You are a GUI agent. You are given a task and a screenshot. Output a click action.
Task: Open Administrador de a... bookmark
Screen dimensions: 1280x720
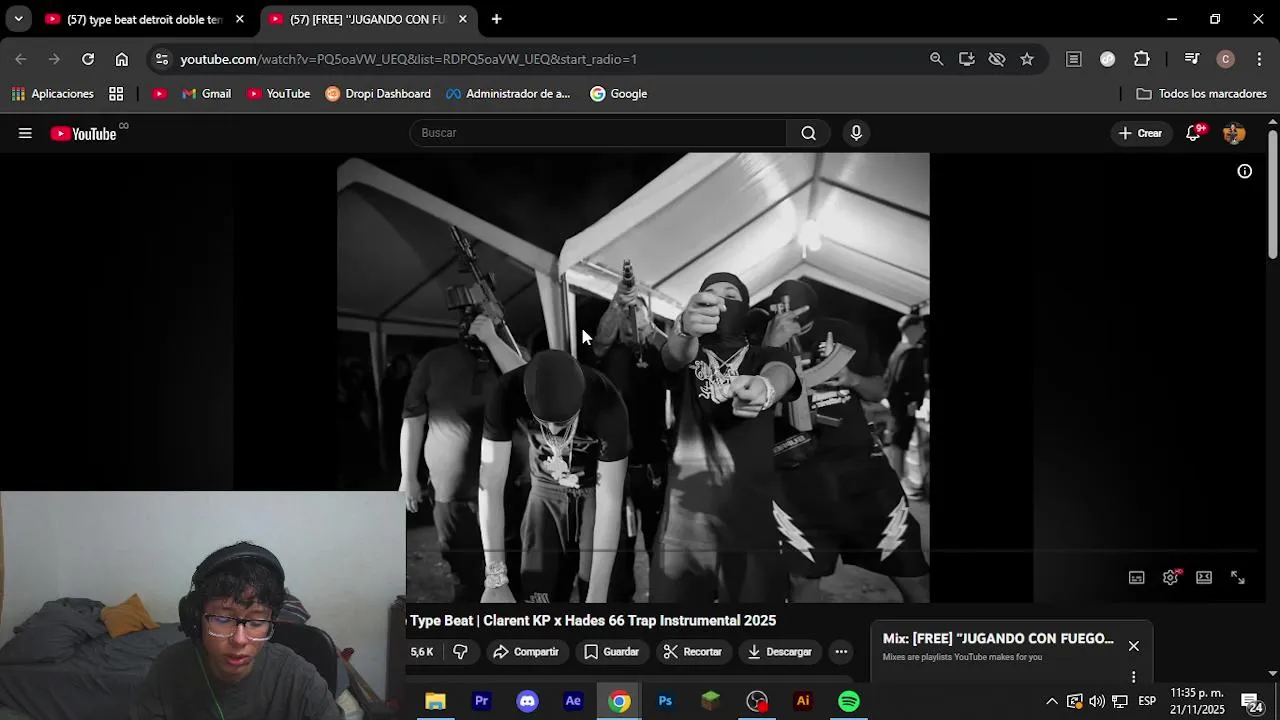509,94
